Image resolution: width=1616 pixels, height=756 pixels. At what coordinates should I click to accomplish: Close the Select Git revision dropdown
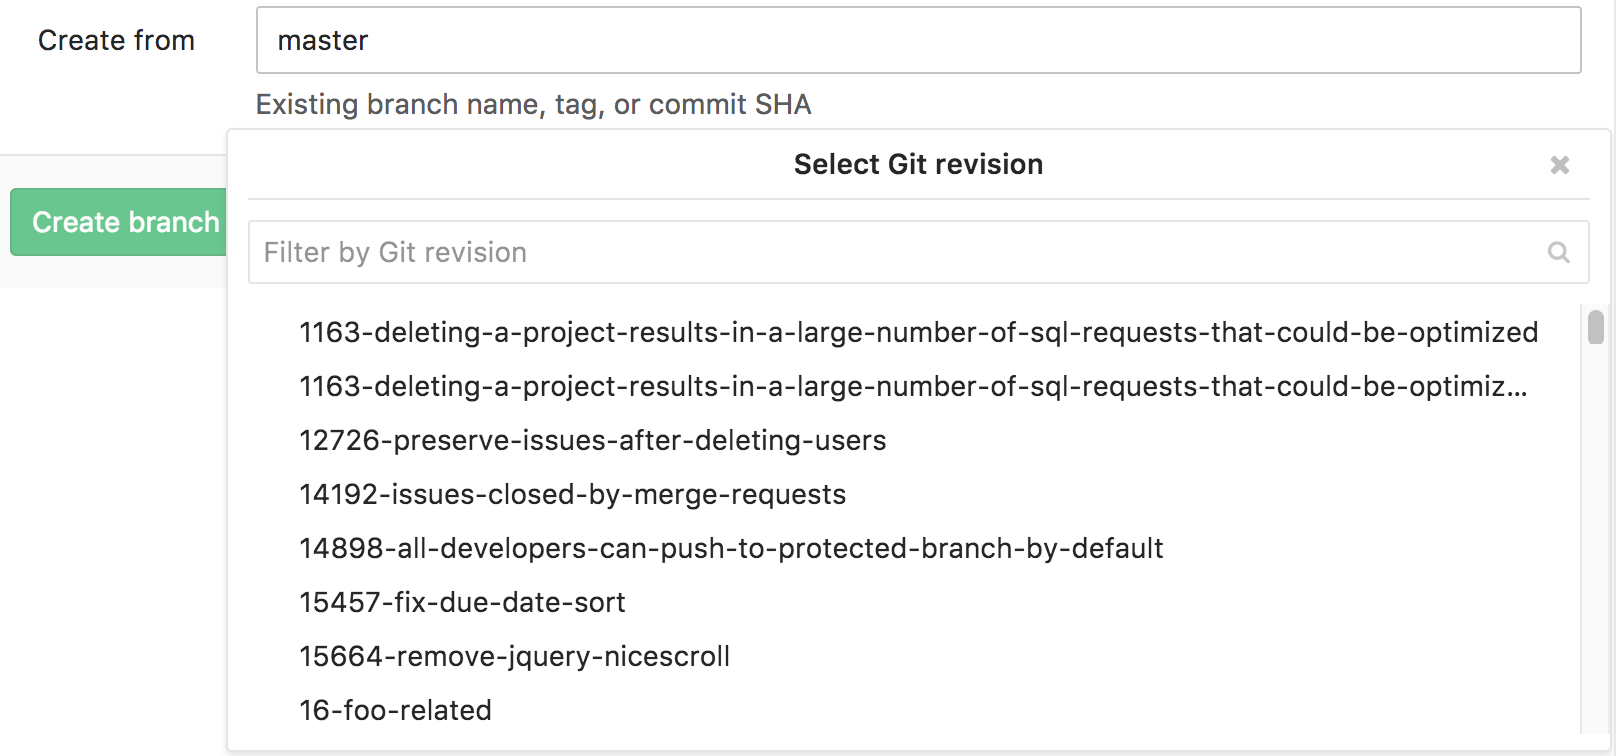click(1559, 165)
